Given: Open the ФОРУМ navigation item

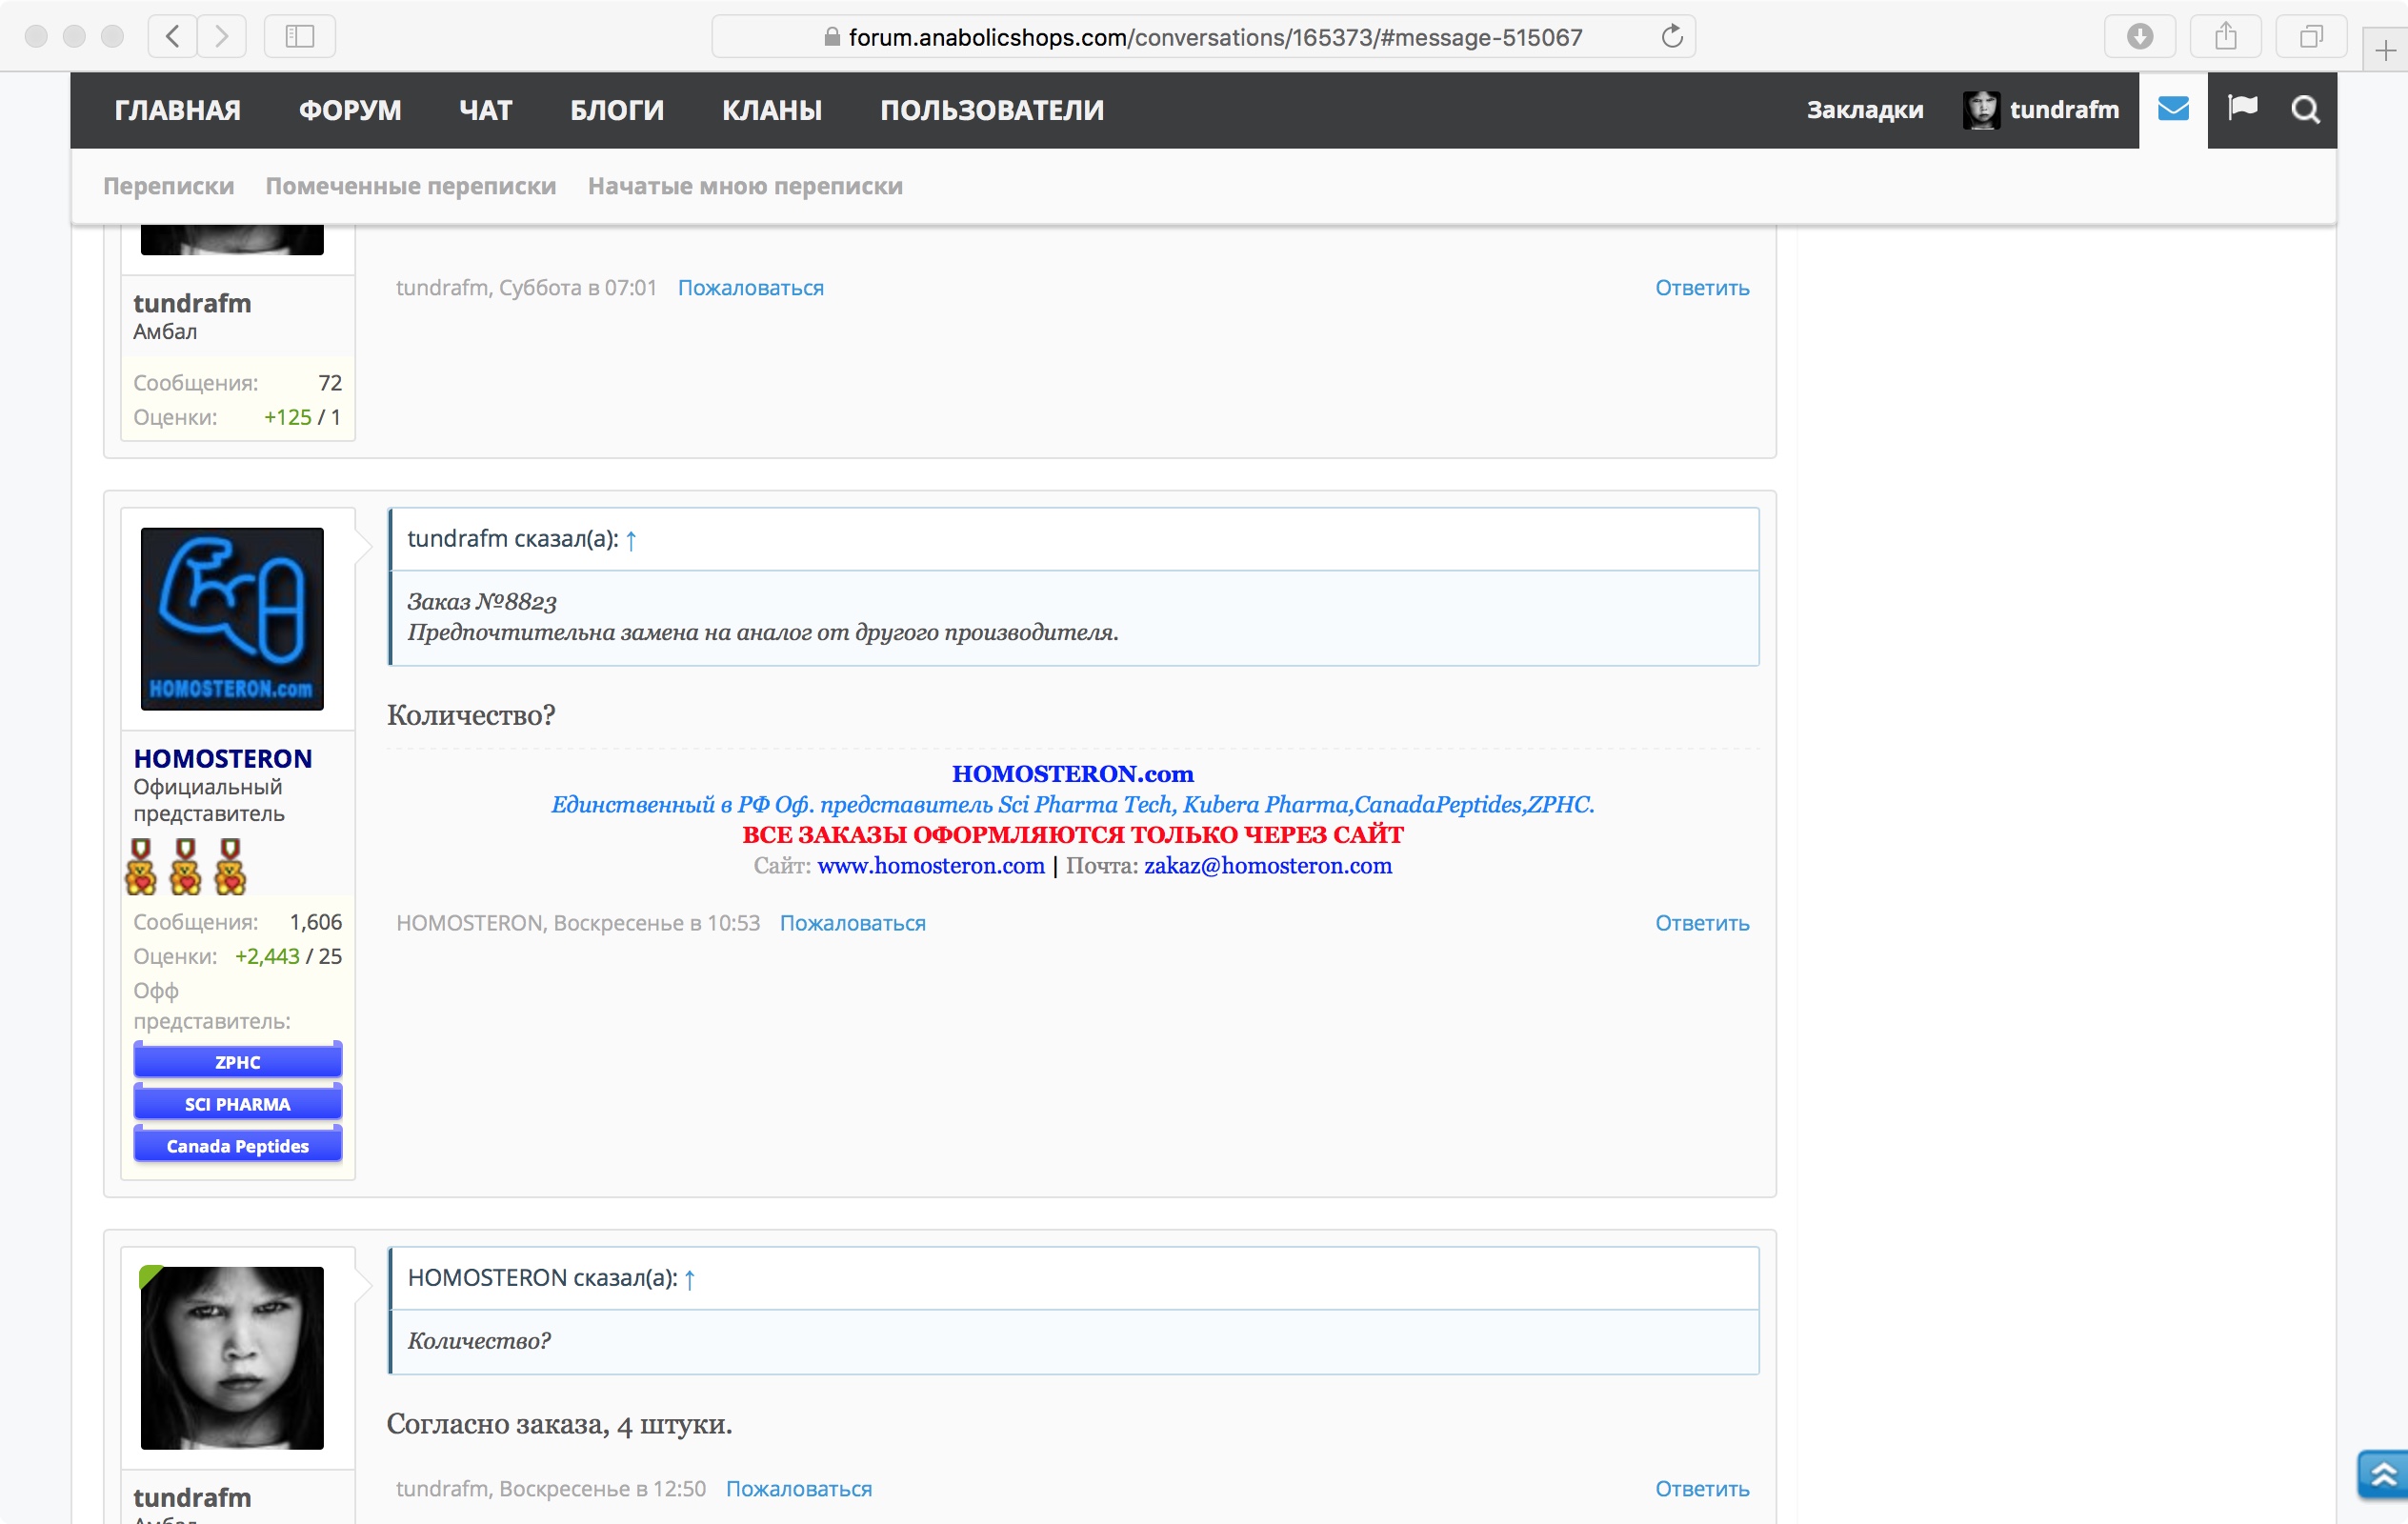Looking at the screenshot, I should click(350, 110).
